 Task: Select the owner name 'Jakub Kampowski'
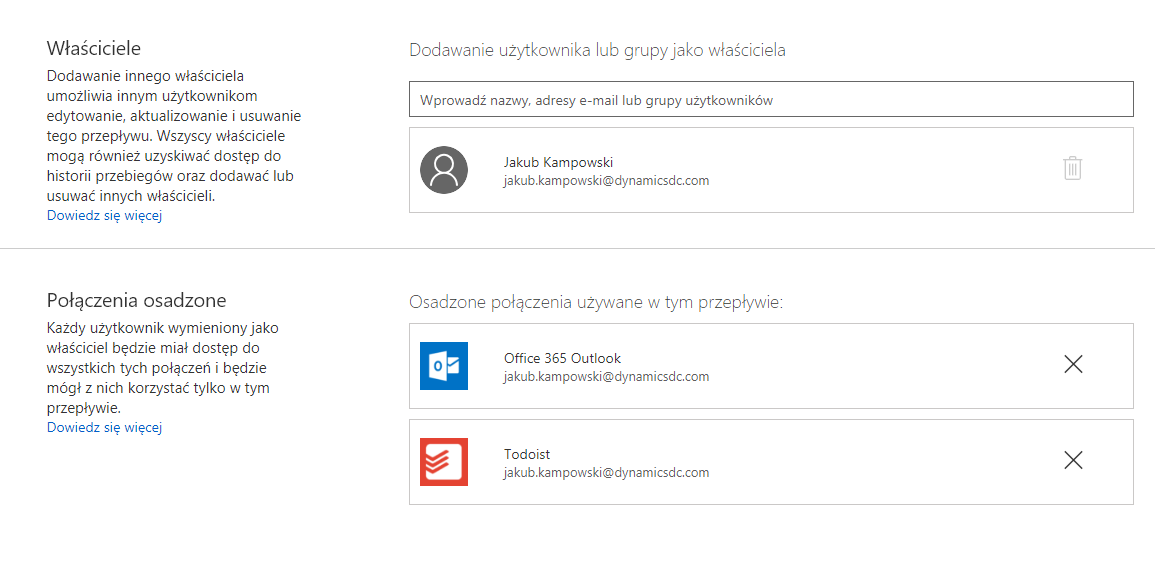tap(558, 162)
